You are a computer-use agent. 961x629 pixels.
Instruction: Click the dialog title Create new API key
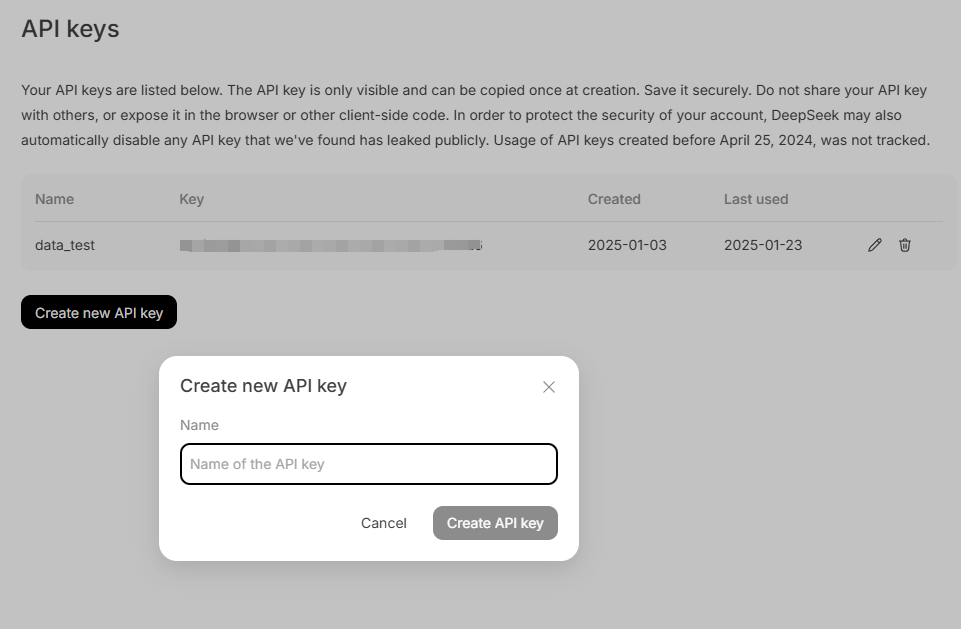(x=263, y=386)
